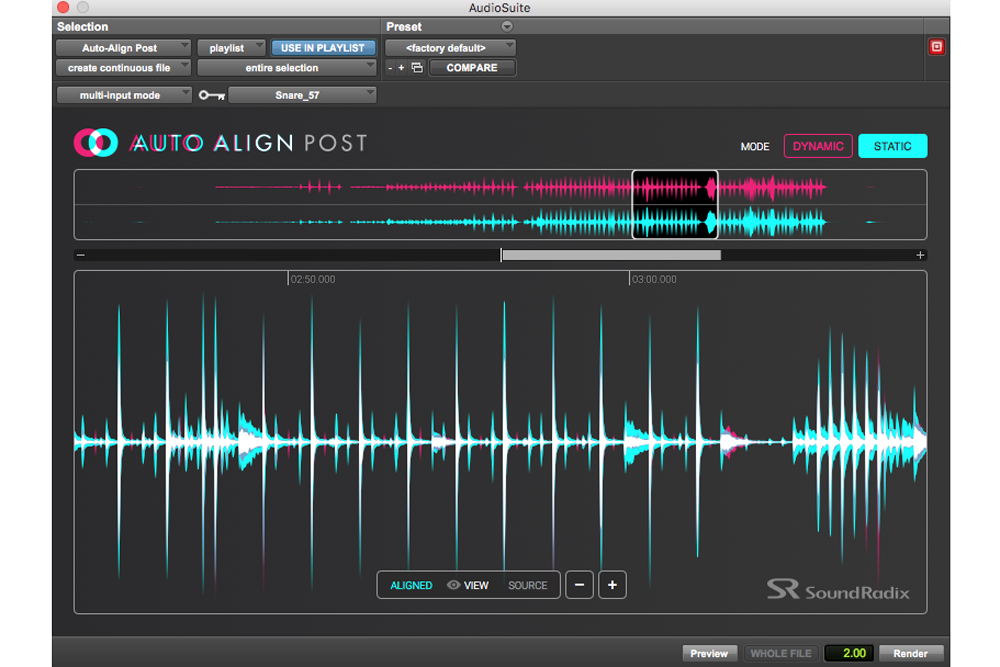Click the Preview button
This screenshot has height=667, width=1000.
(709, 653)
